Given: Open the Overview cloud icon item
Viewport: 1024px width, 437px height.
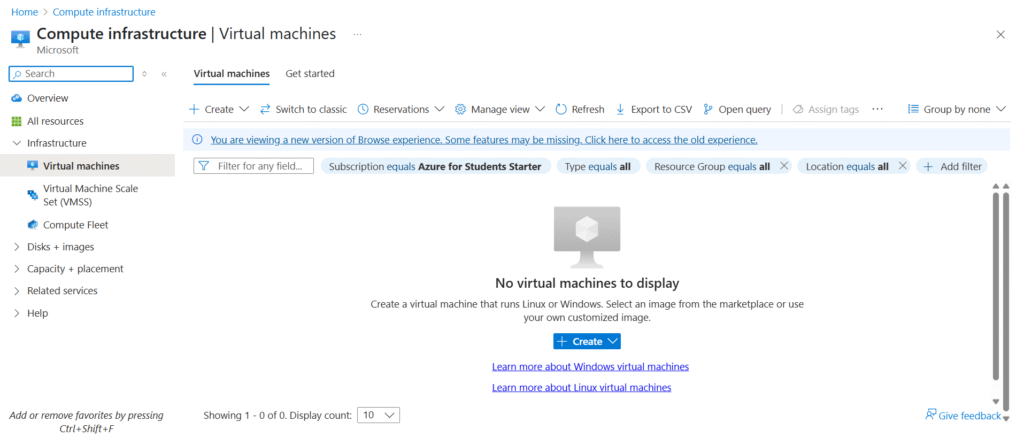Looking at the screenshot, I should (x=17, y=98).
